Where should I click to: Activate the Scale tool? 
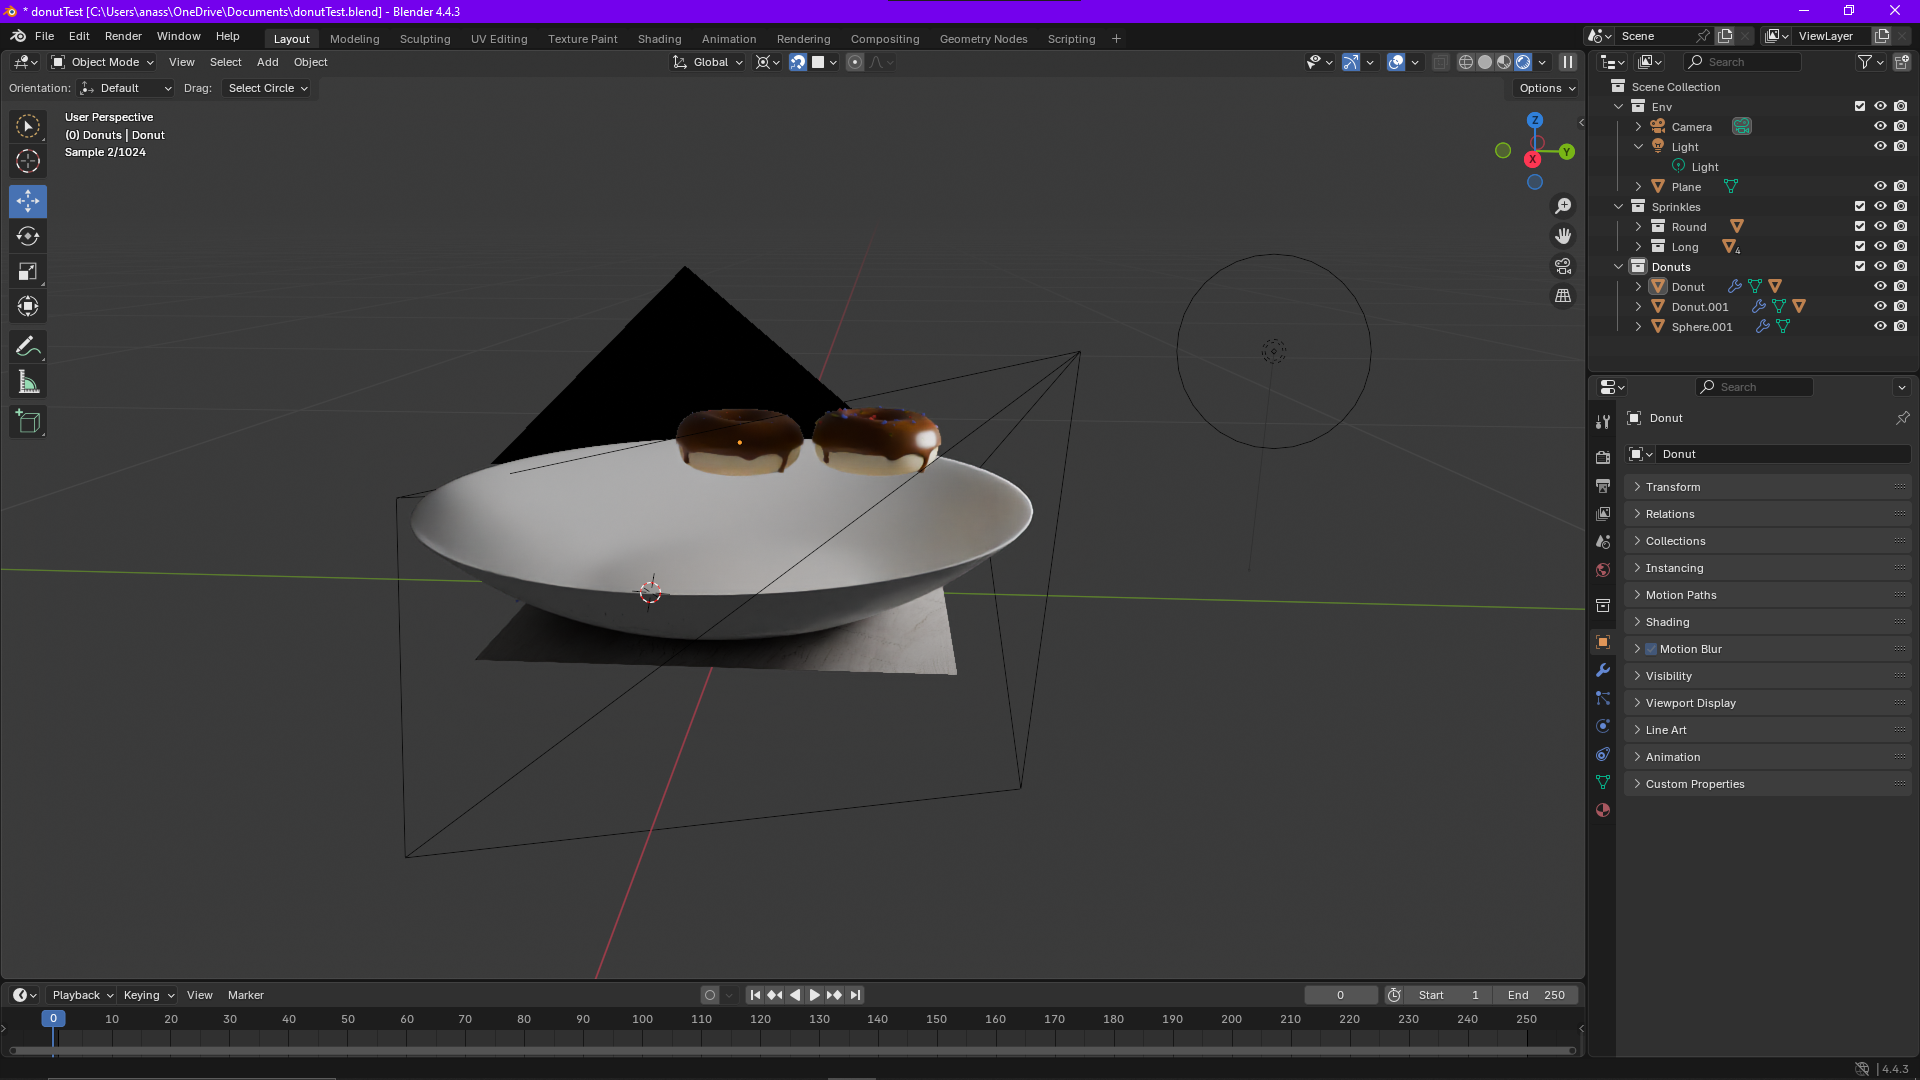[28, 271]
